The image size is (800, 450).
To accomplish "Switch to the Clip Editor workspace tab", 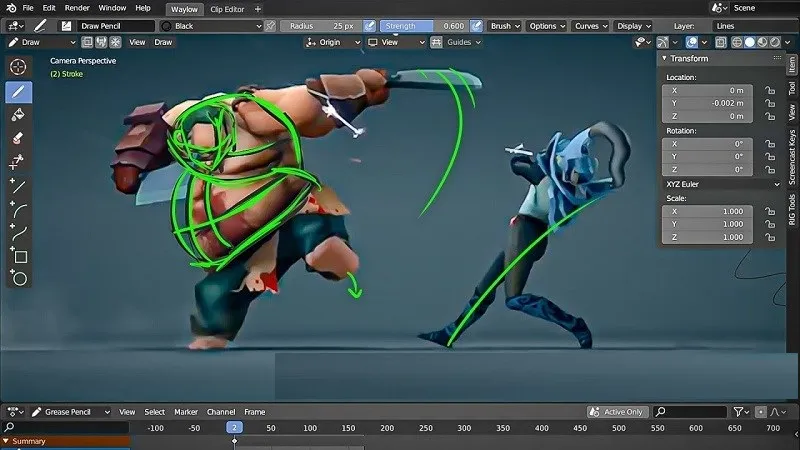I will pos(227,9).
